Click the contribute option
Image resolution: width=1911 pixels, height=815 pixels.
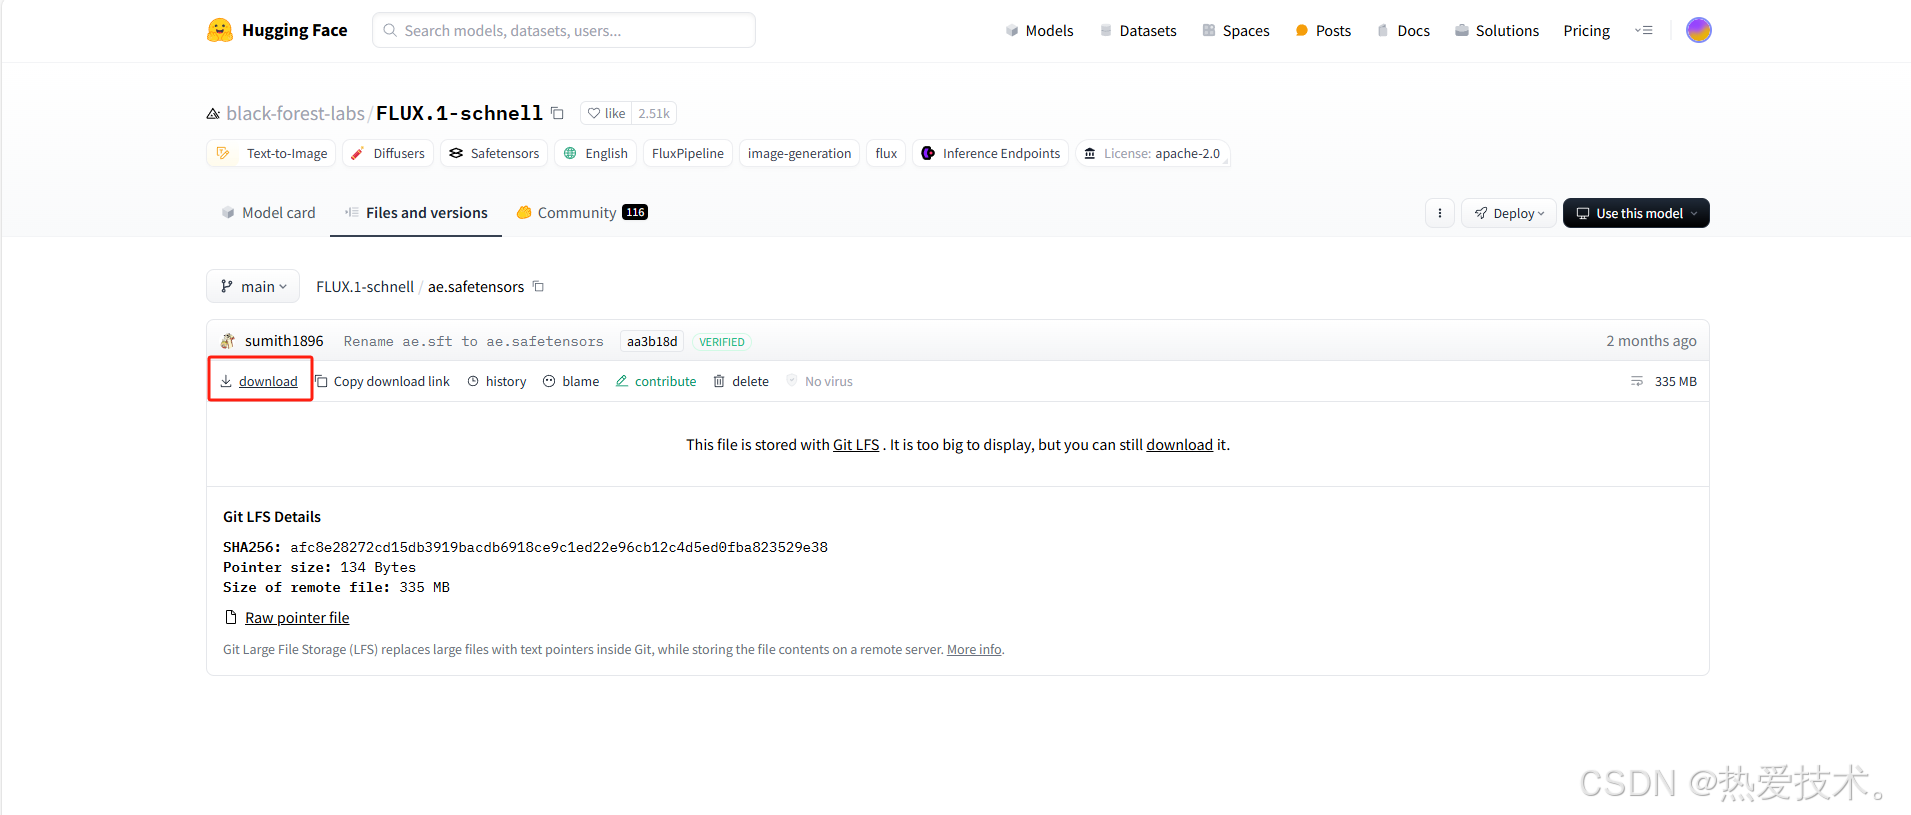click(x=656, y=381)
